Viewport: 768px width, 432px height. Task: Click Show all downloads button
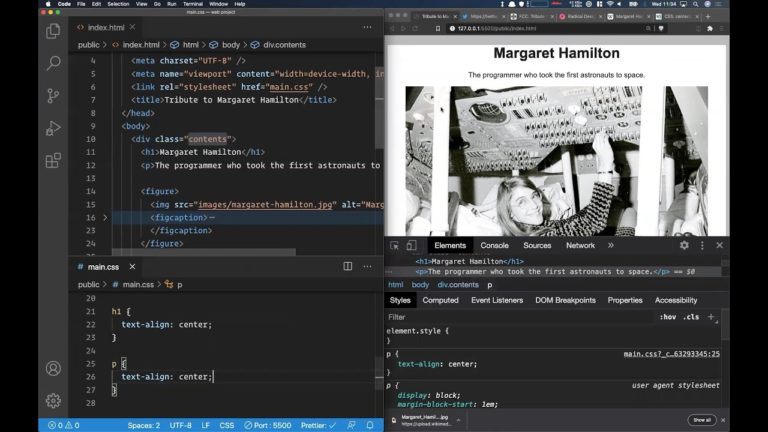point(701,420)
